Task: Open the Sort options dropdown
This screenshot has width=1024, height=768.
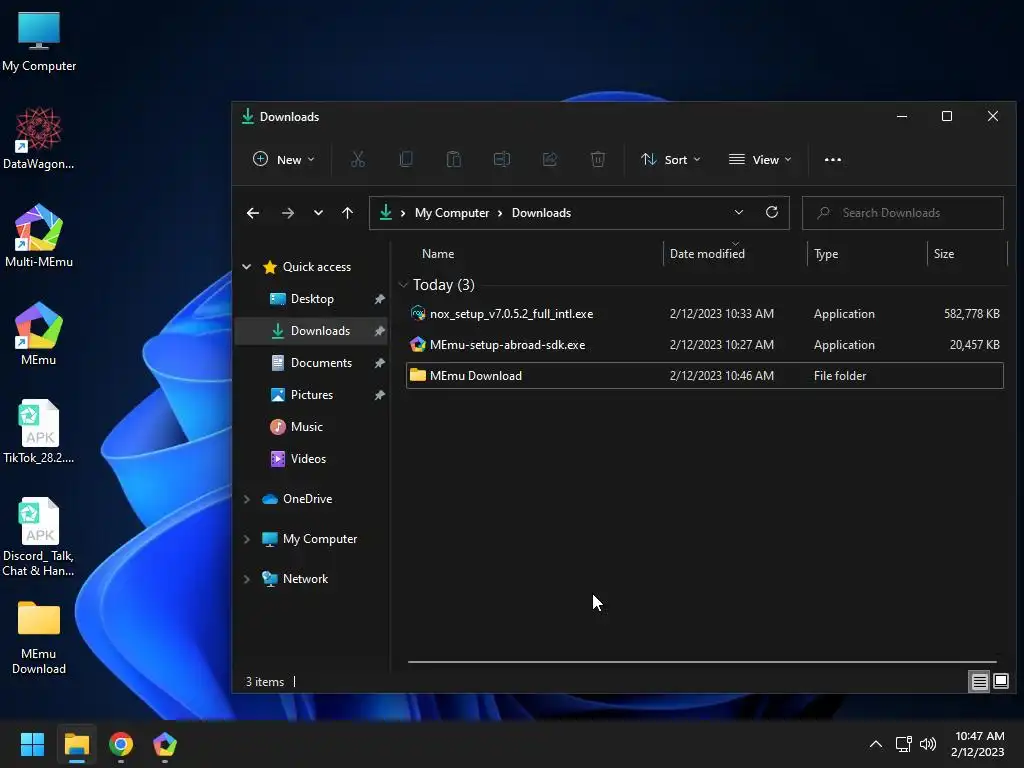Action: click(671, 159)
